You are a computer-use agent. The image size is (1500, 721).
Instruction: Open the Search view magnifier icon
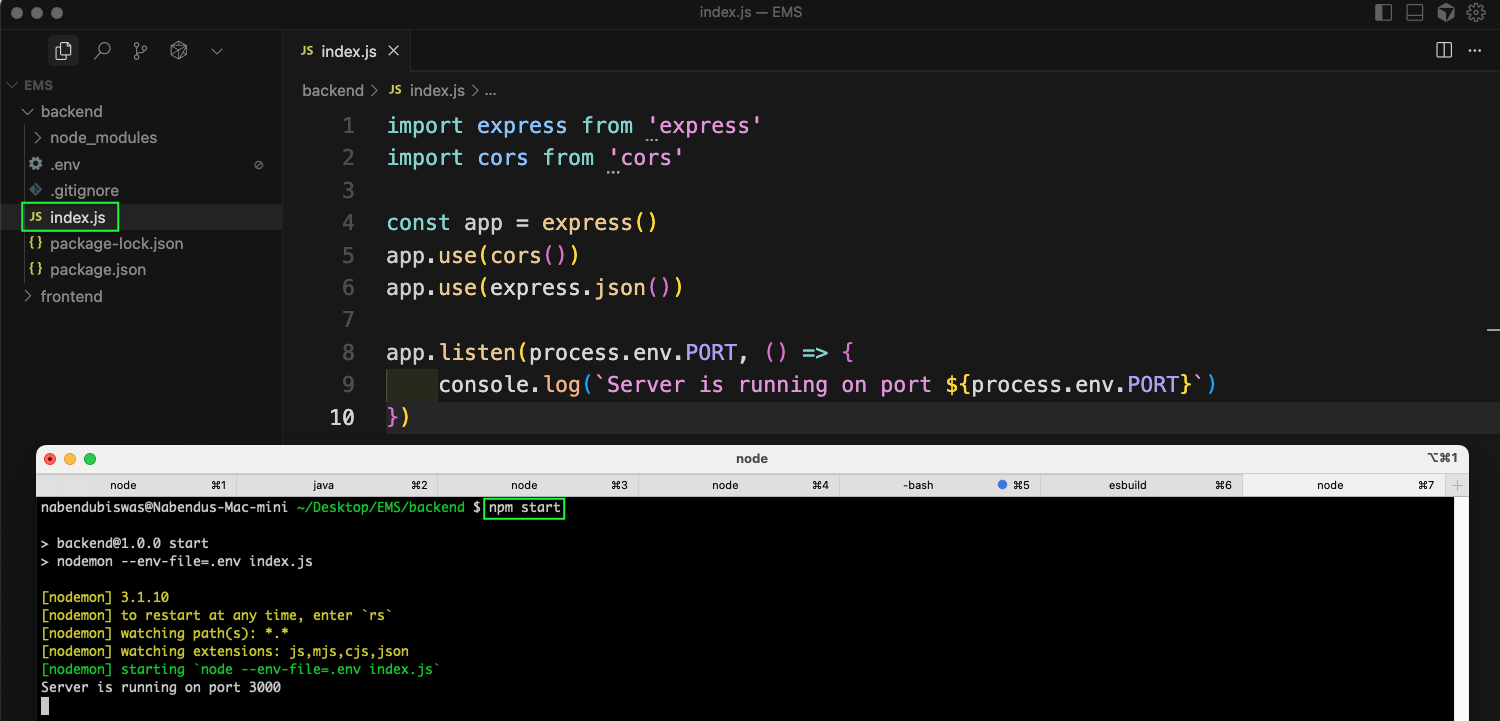click(102, 50)
